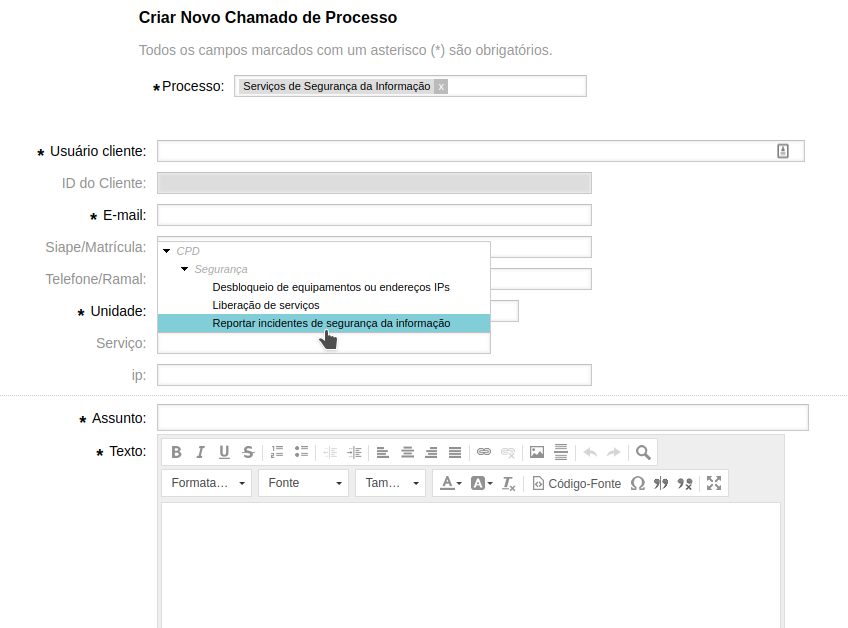Insert a hyperlink with link icon

pyautogui.click(x=484, y=452)
